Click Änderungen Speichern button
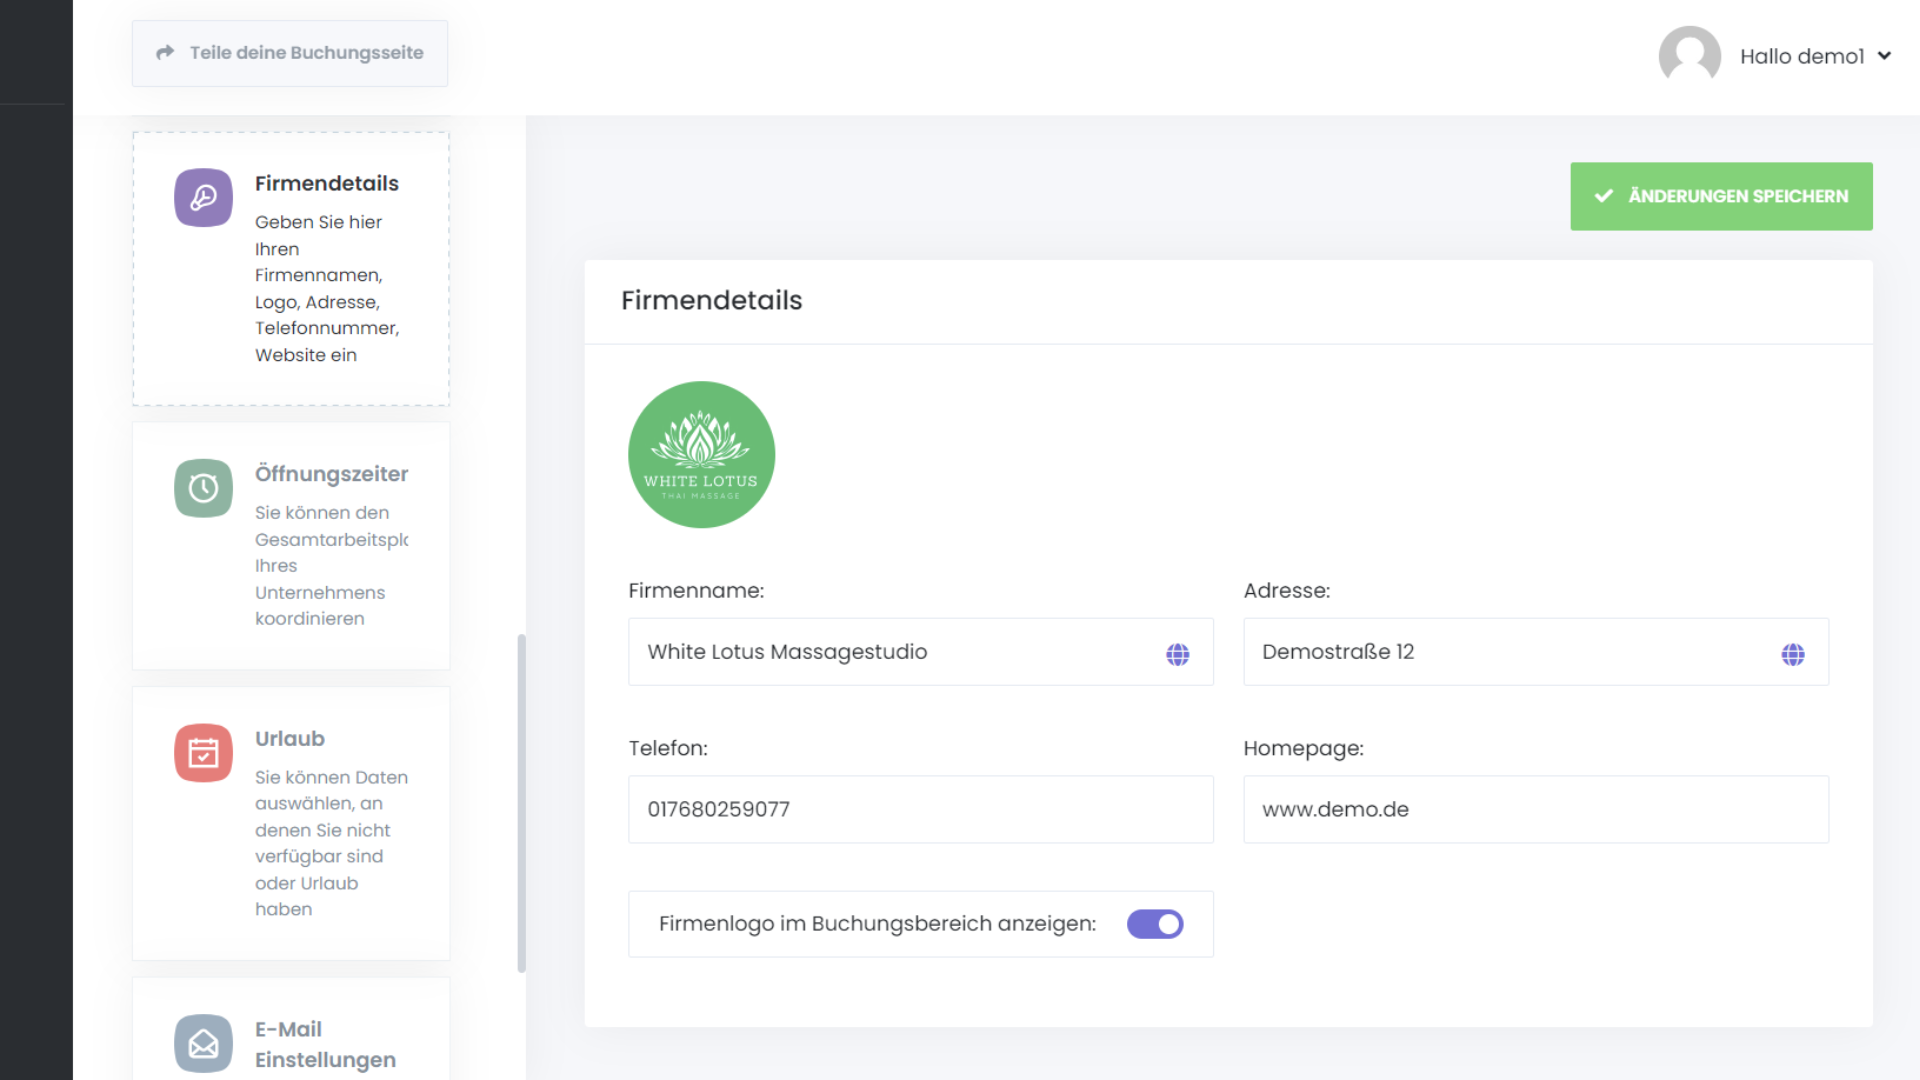This screenshot has width=1920, height=1080. (x=1720, y=197)
